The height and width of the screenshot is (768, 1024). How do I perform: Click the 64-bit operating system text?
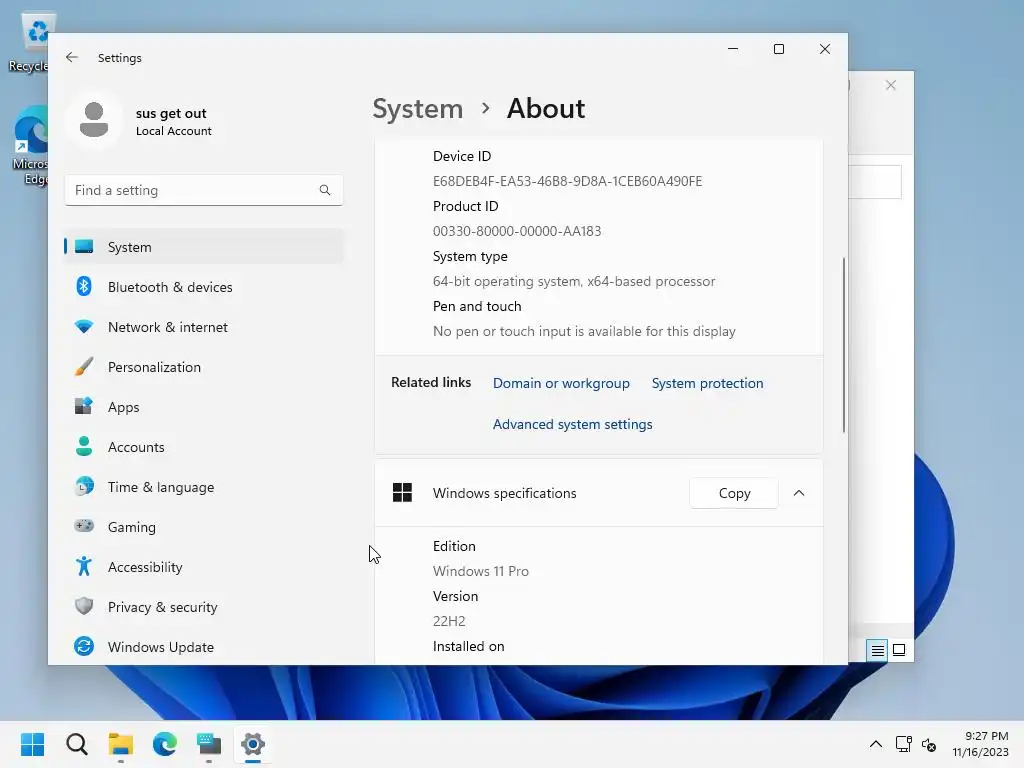click(574, 281)
